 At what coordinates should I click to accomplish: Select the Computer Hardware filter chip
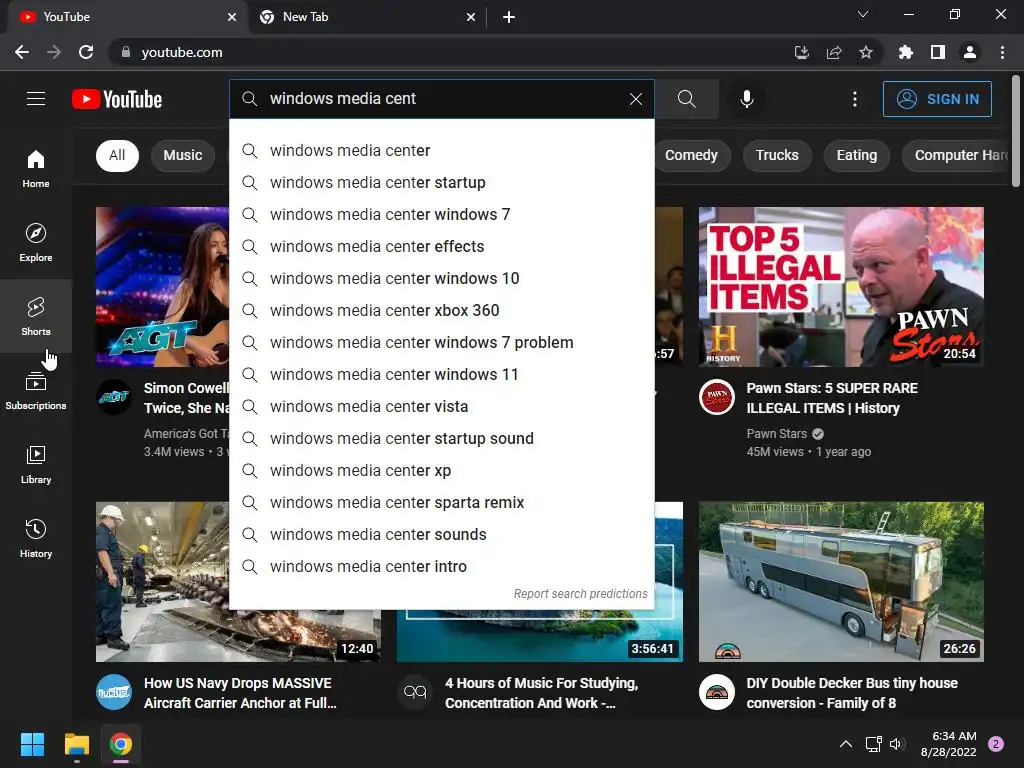coord(956,155)
